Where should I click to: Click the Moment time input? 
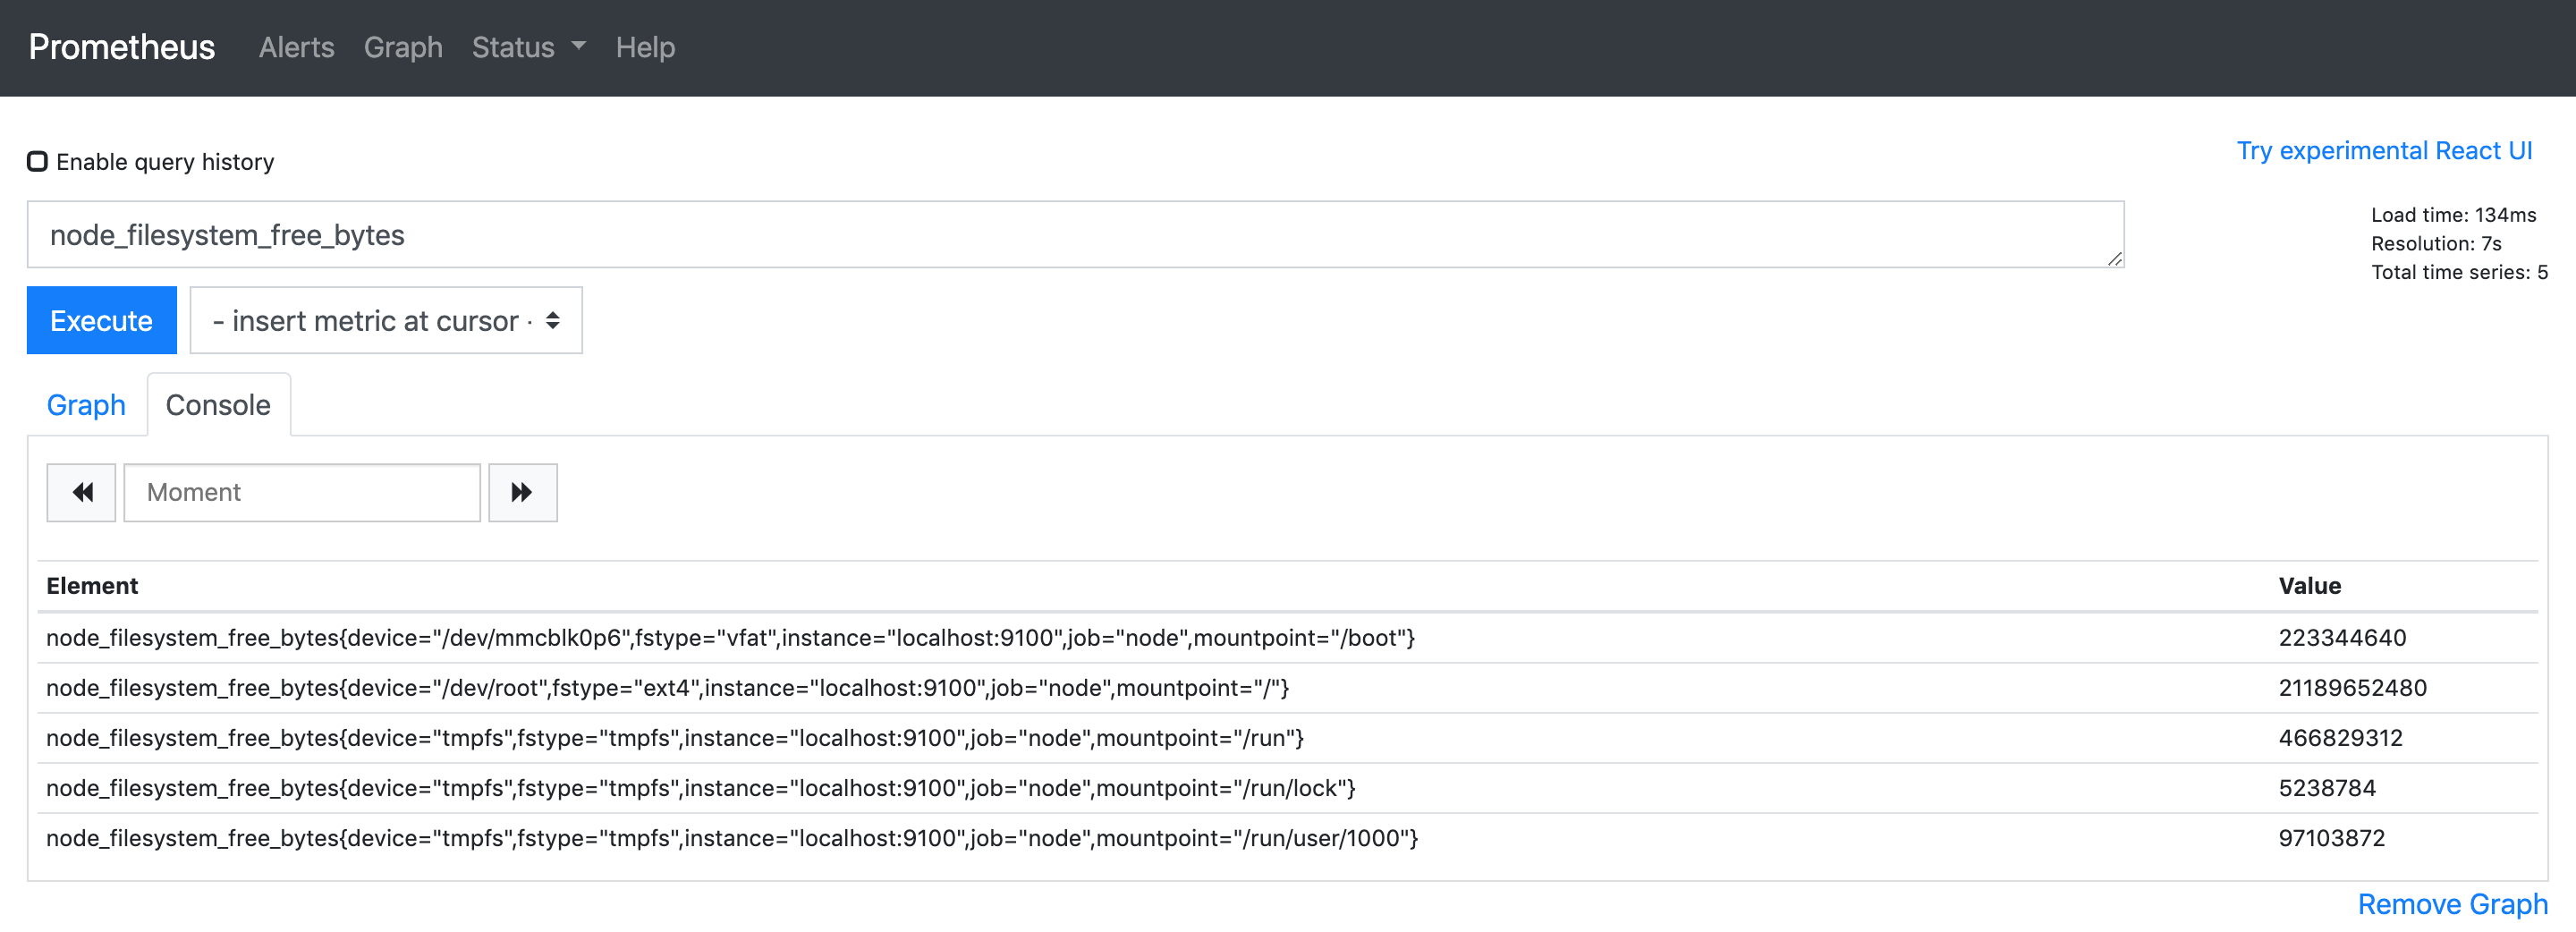pyautogui.click(x=302, y=492)
